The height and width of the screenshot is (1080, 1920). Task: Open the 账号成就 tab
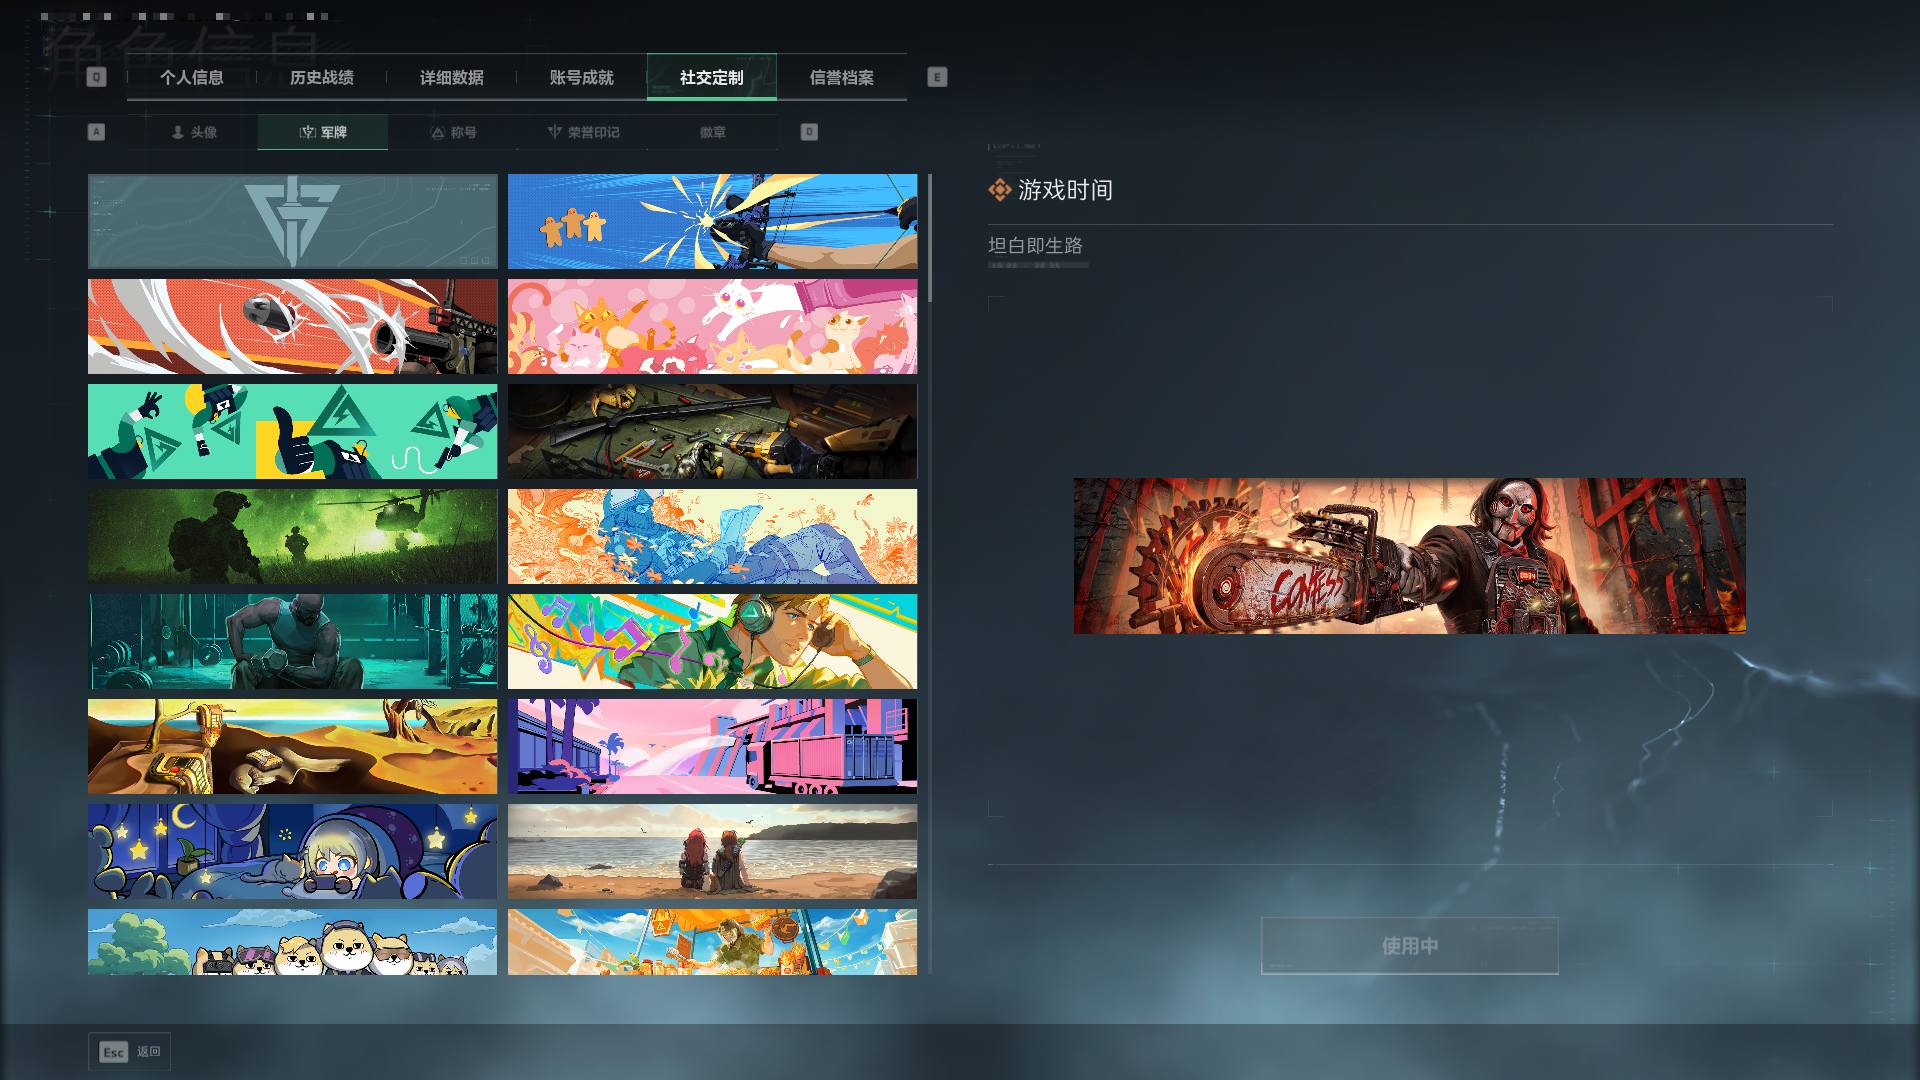pos(582,77)
